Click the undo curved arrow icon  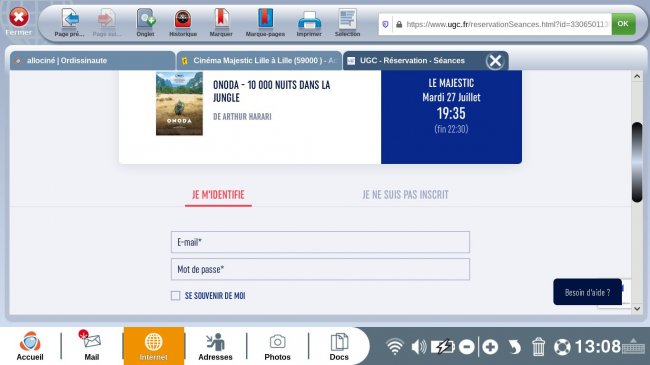click(x=514, y=347)
